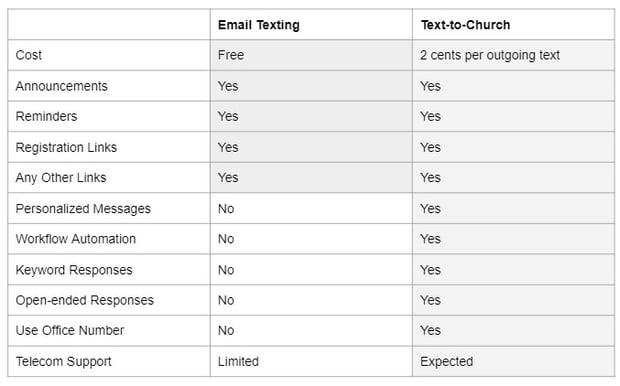Click No in the Personalized Messages row
Viewport: 620px width, 386px height.
[x=226, y=208]
